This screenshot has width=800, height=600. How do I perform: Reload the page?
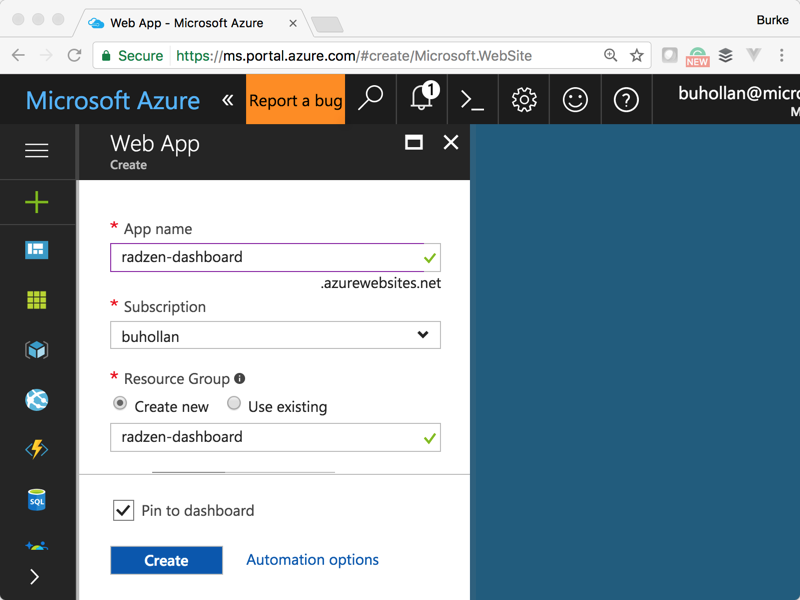74,55
